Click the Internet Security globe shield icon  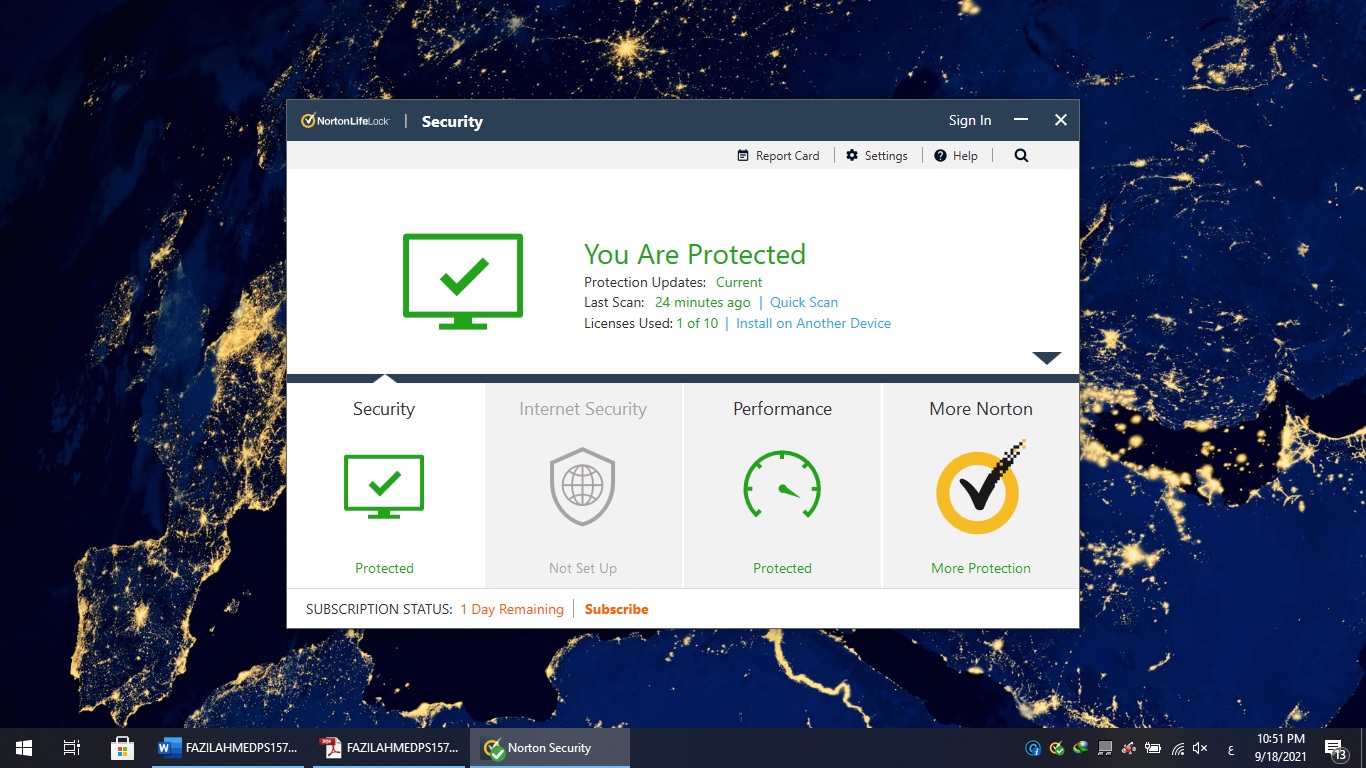[582, 487]
